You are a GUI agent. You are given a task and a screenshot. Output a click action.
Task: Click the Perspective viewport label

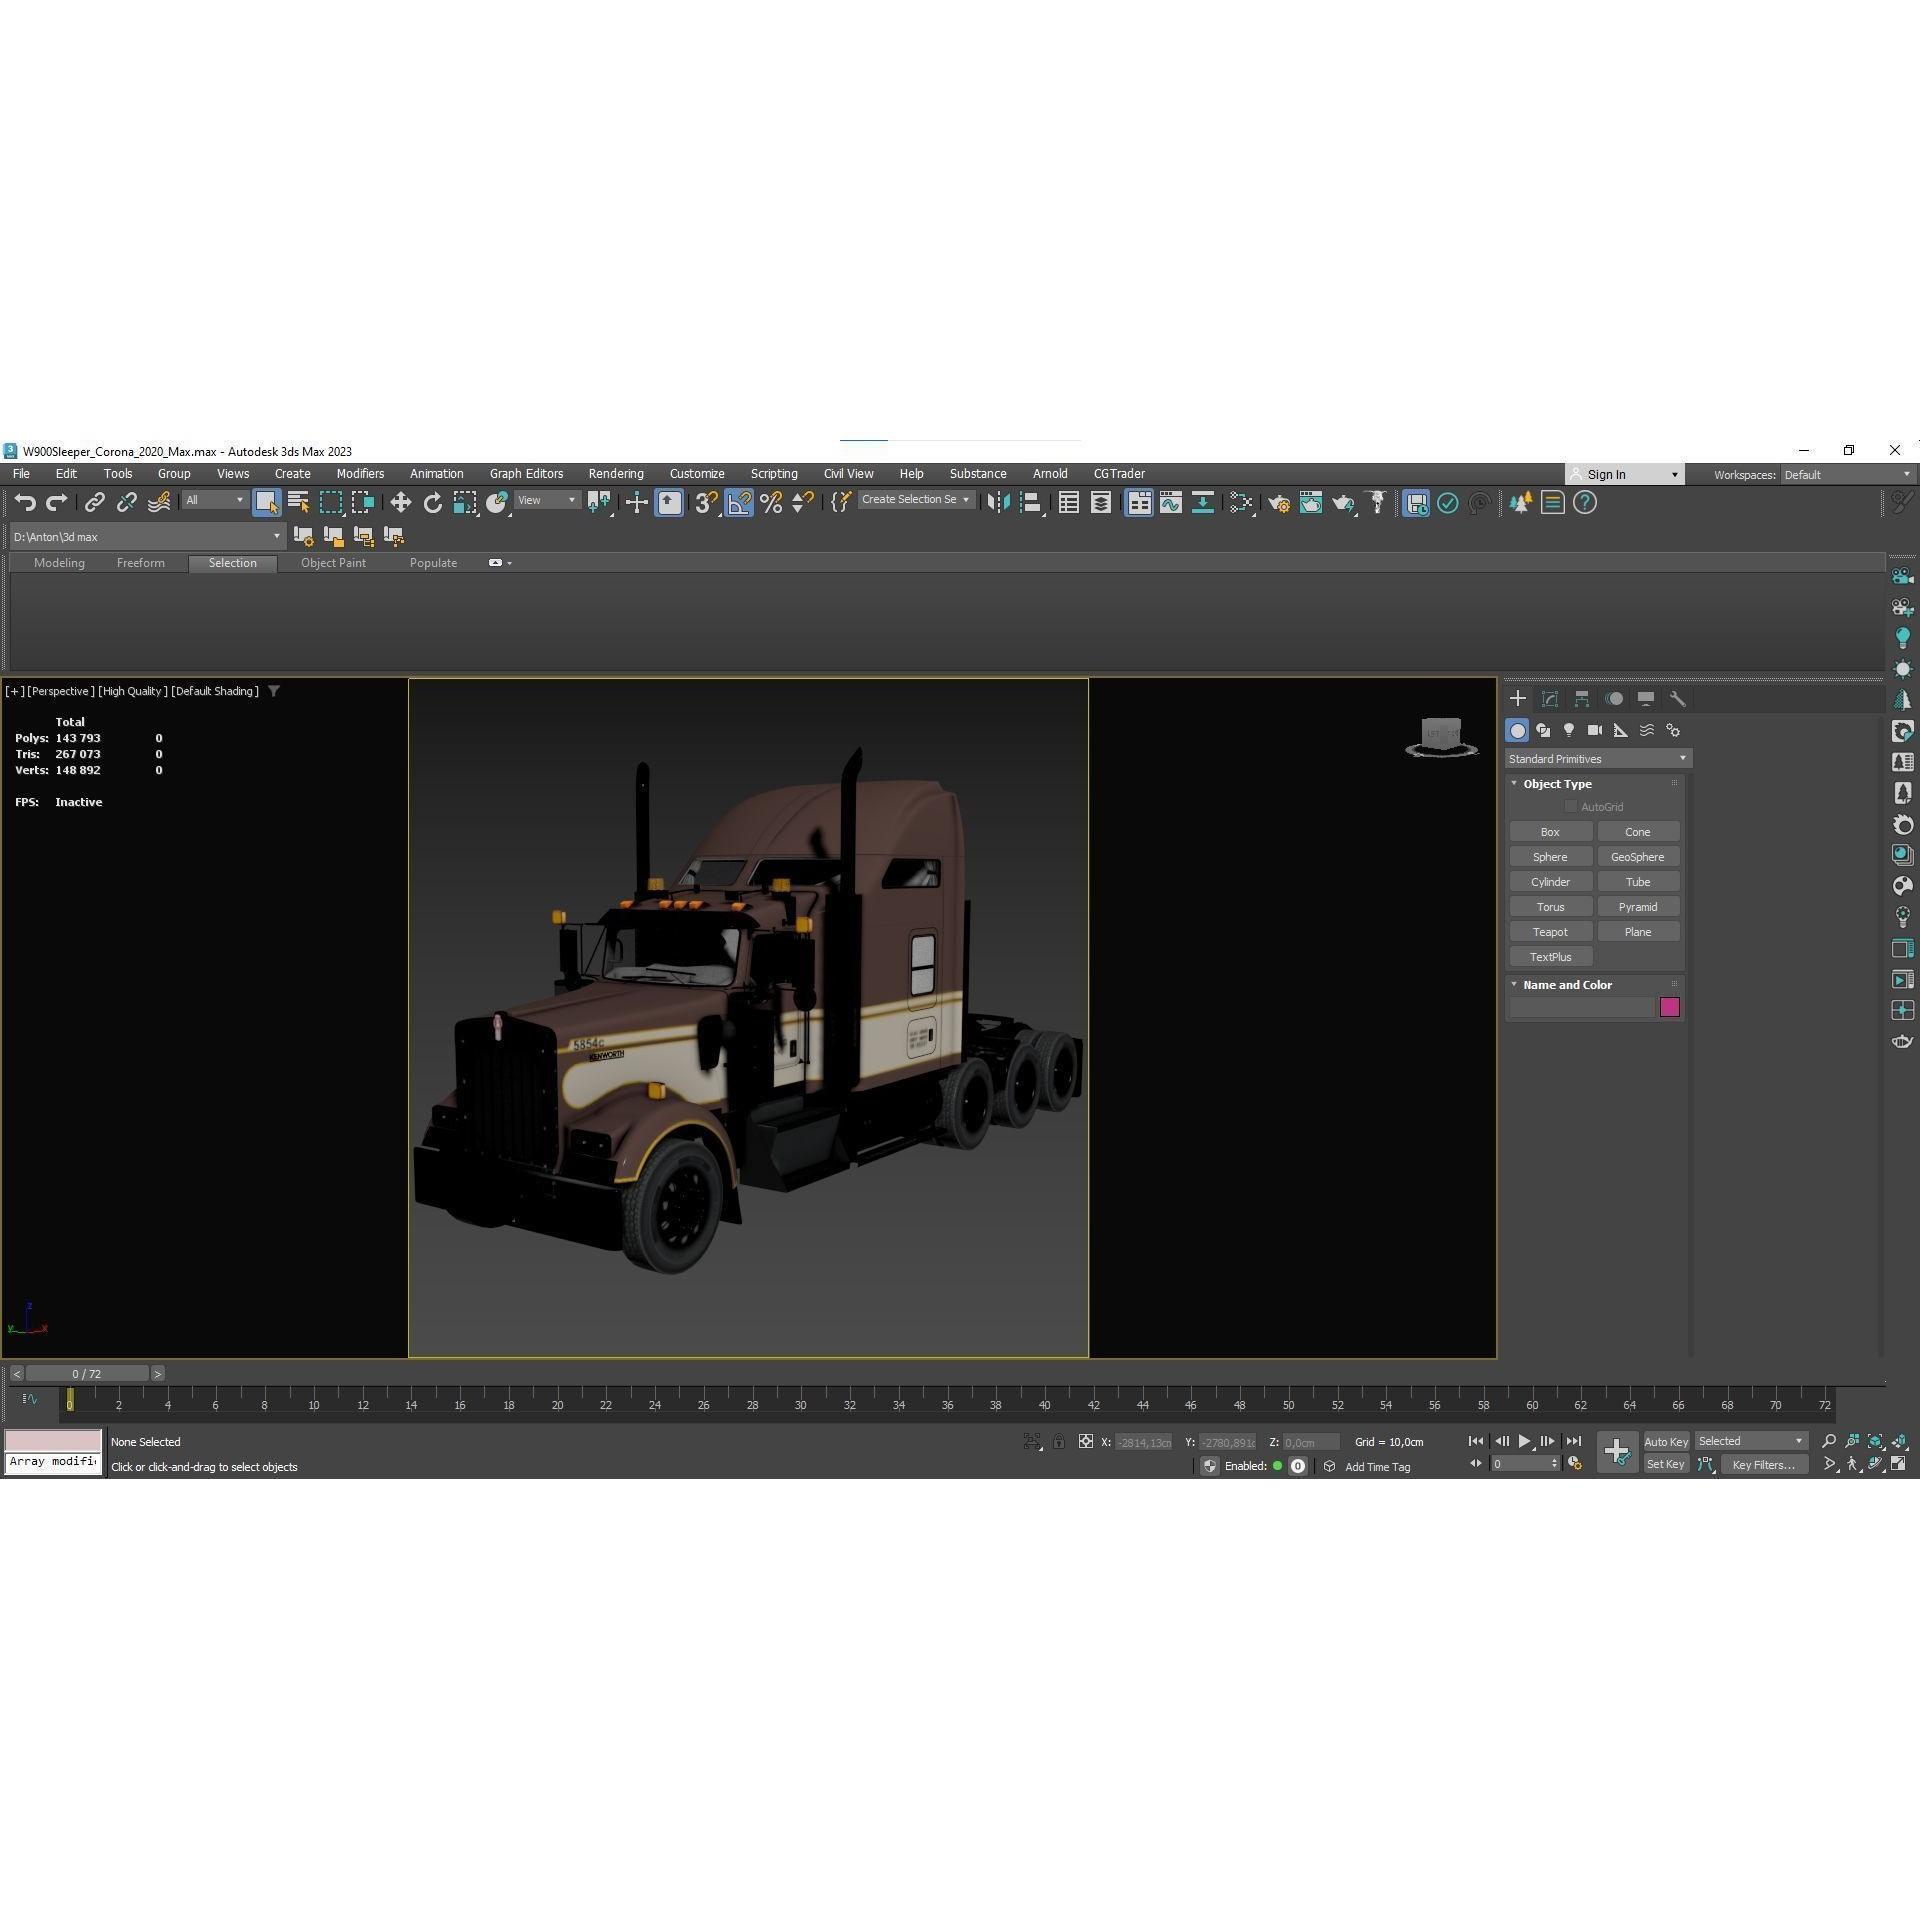(x=60, y=691)
